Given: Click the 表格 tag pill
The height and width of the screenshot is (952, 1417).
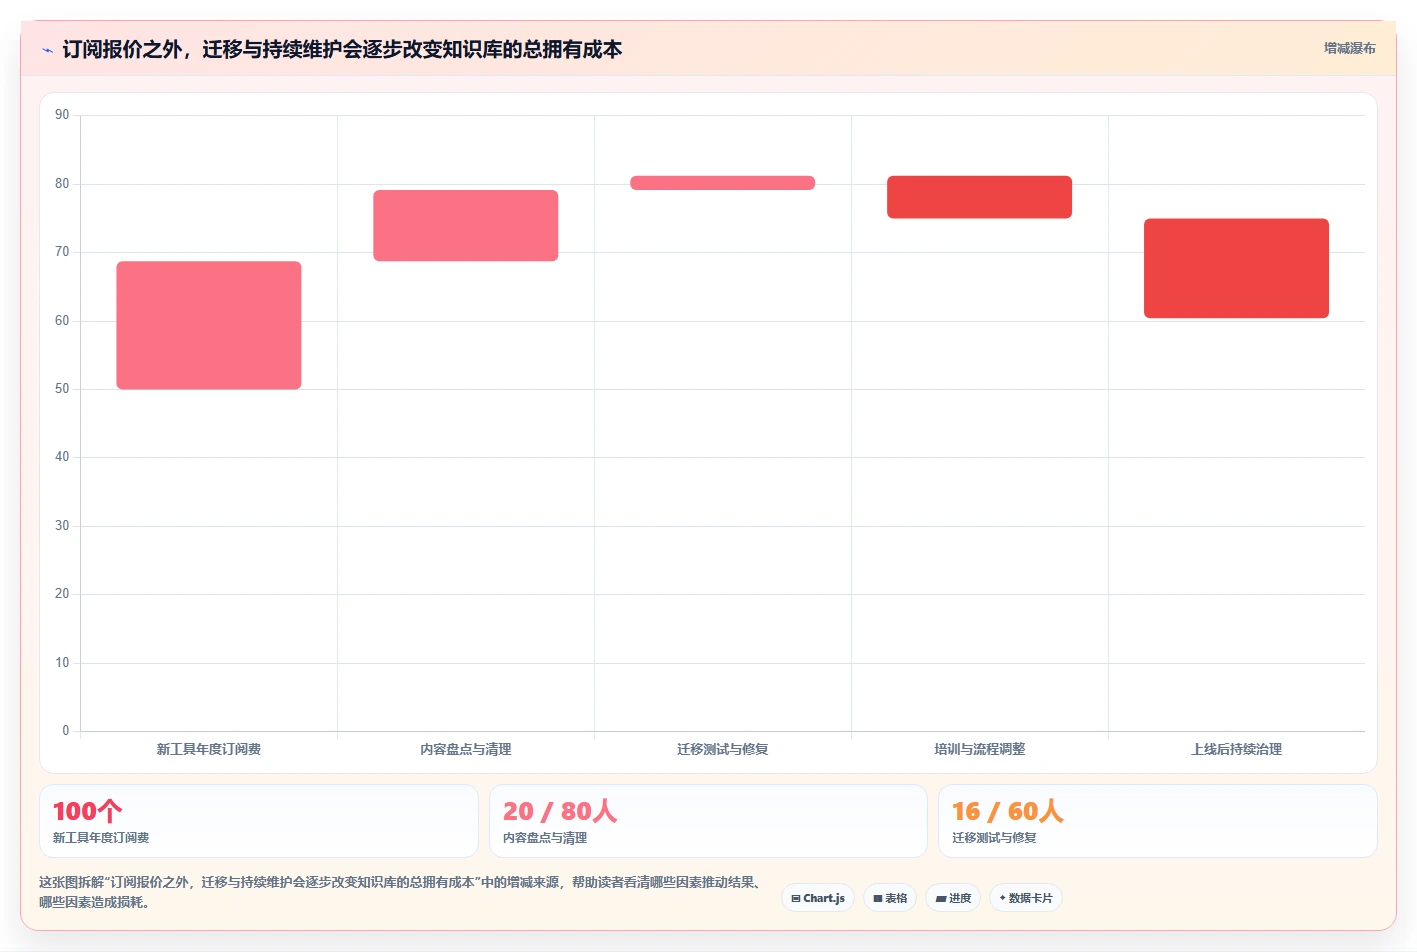Looking at the screenshot, I should coord(890,898).
